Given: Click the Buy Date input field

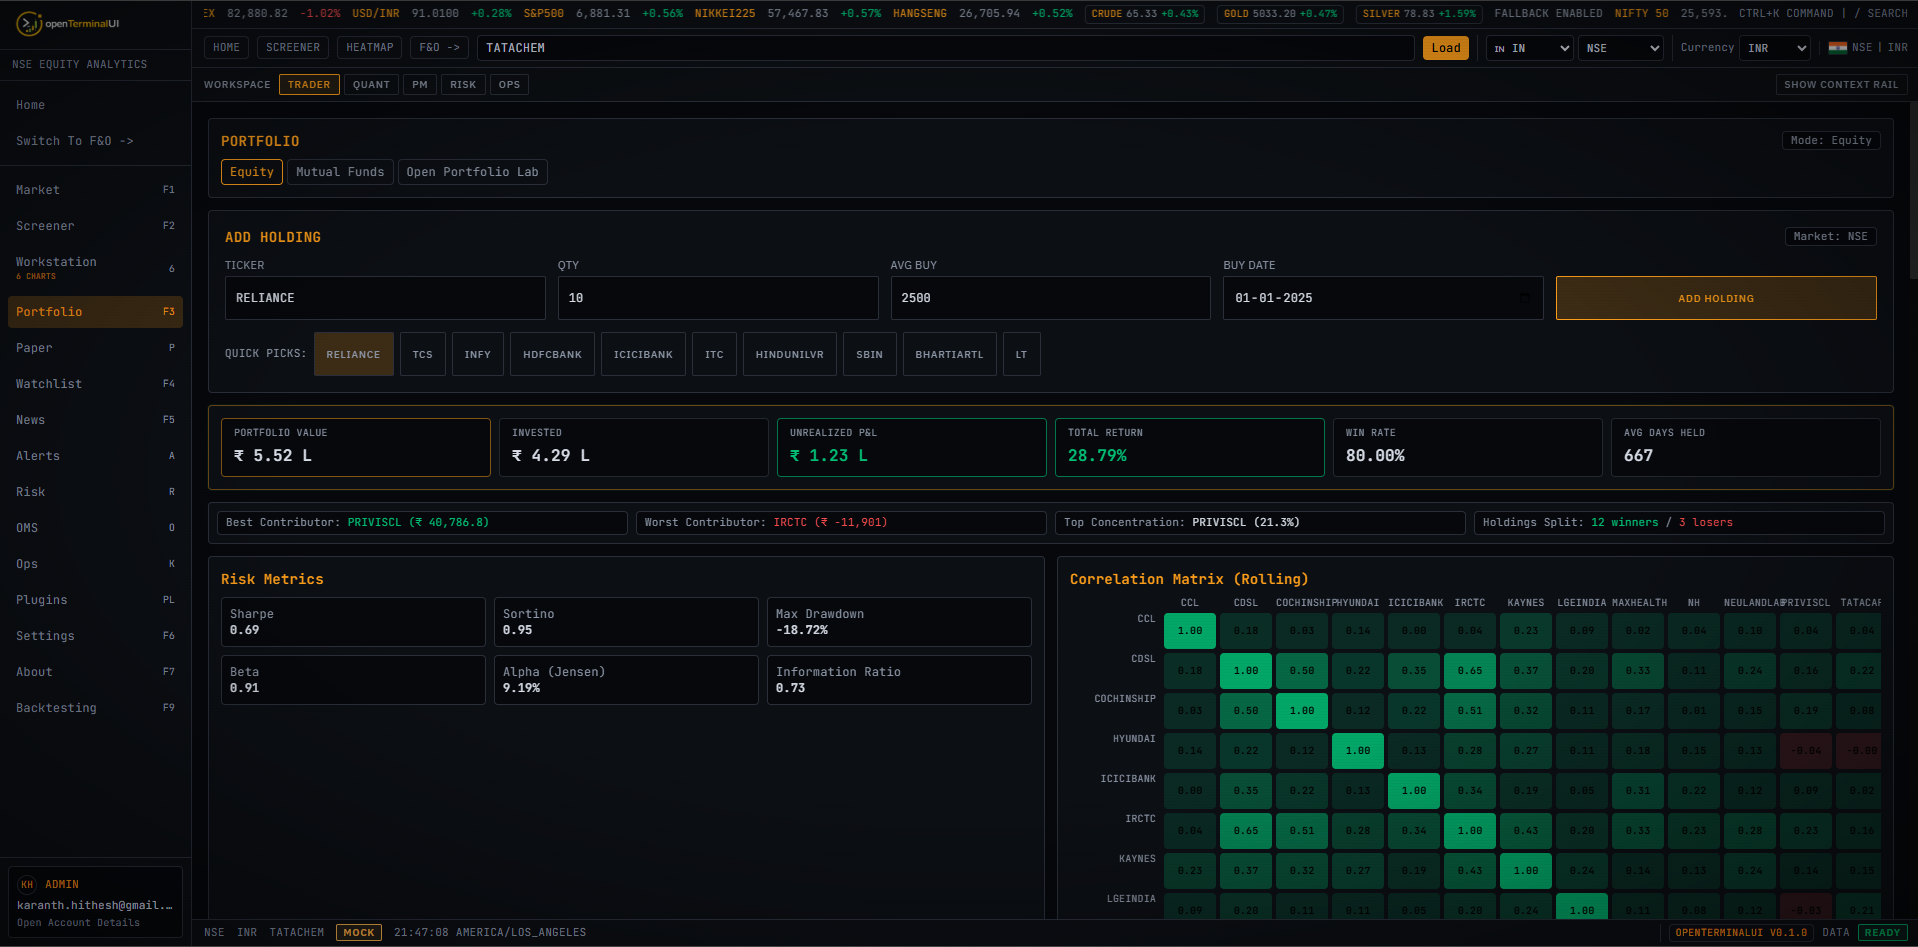Looking at the screenshot, I should 1383,298.
